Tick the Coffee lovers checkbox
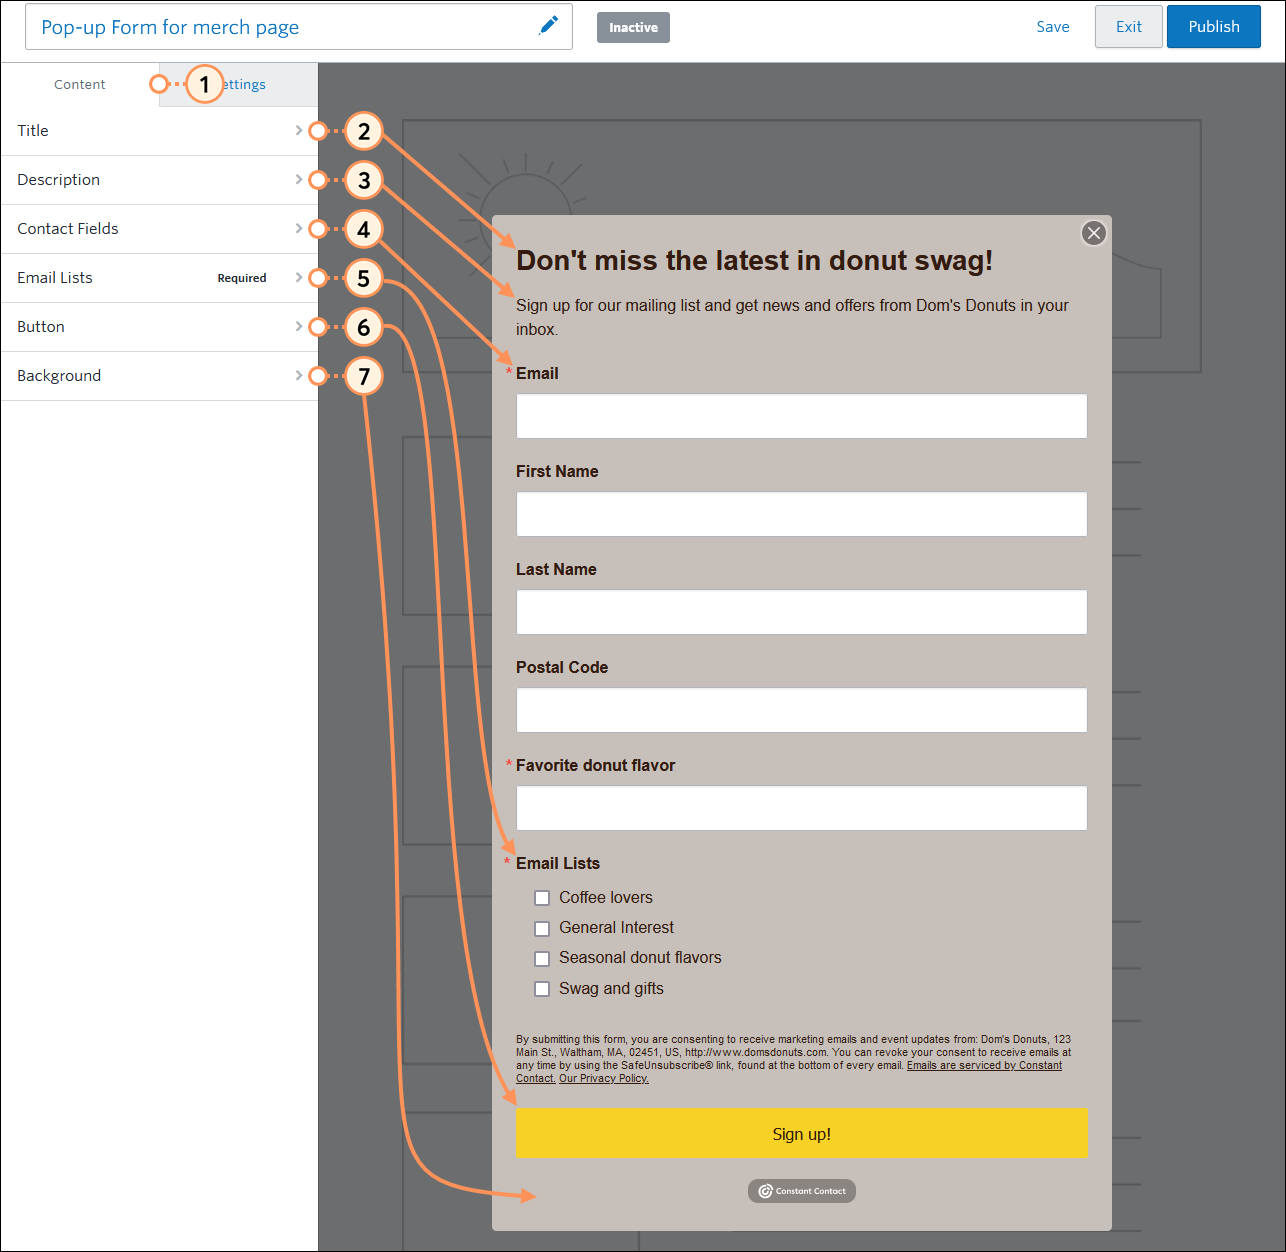Viewport: 1286px width, 1252px height. coord(542,898)
